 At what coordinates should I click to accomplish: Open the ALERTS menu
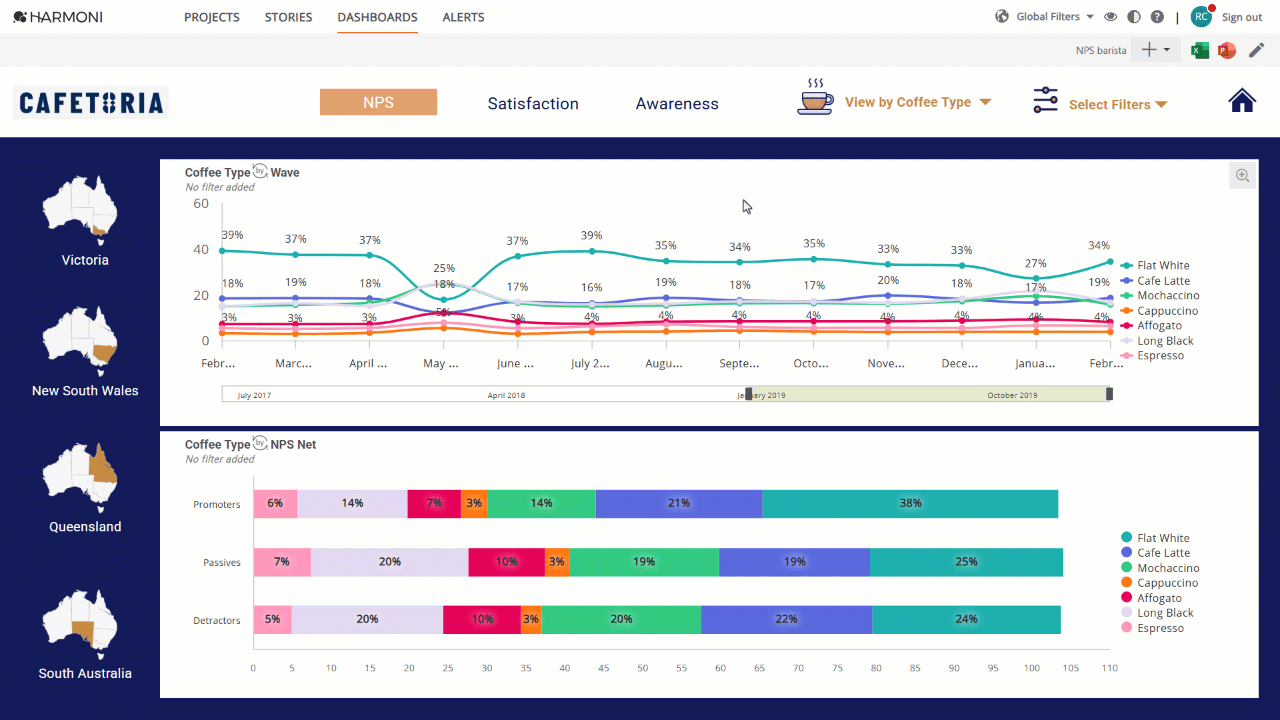coord(463,17)
